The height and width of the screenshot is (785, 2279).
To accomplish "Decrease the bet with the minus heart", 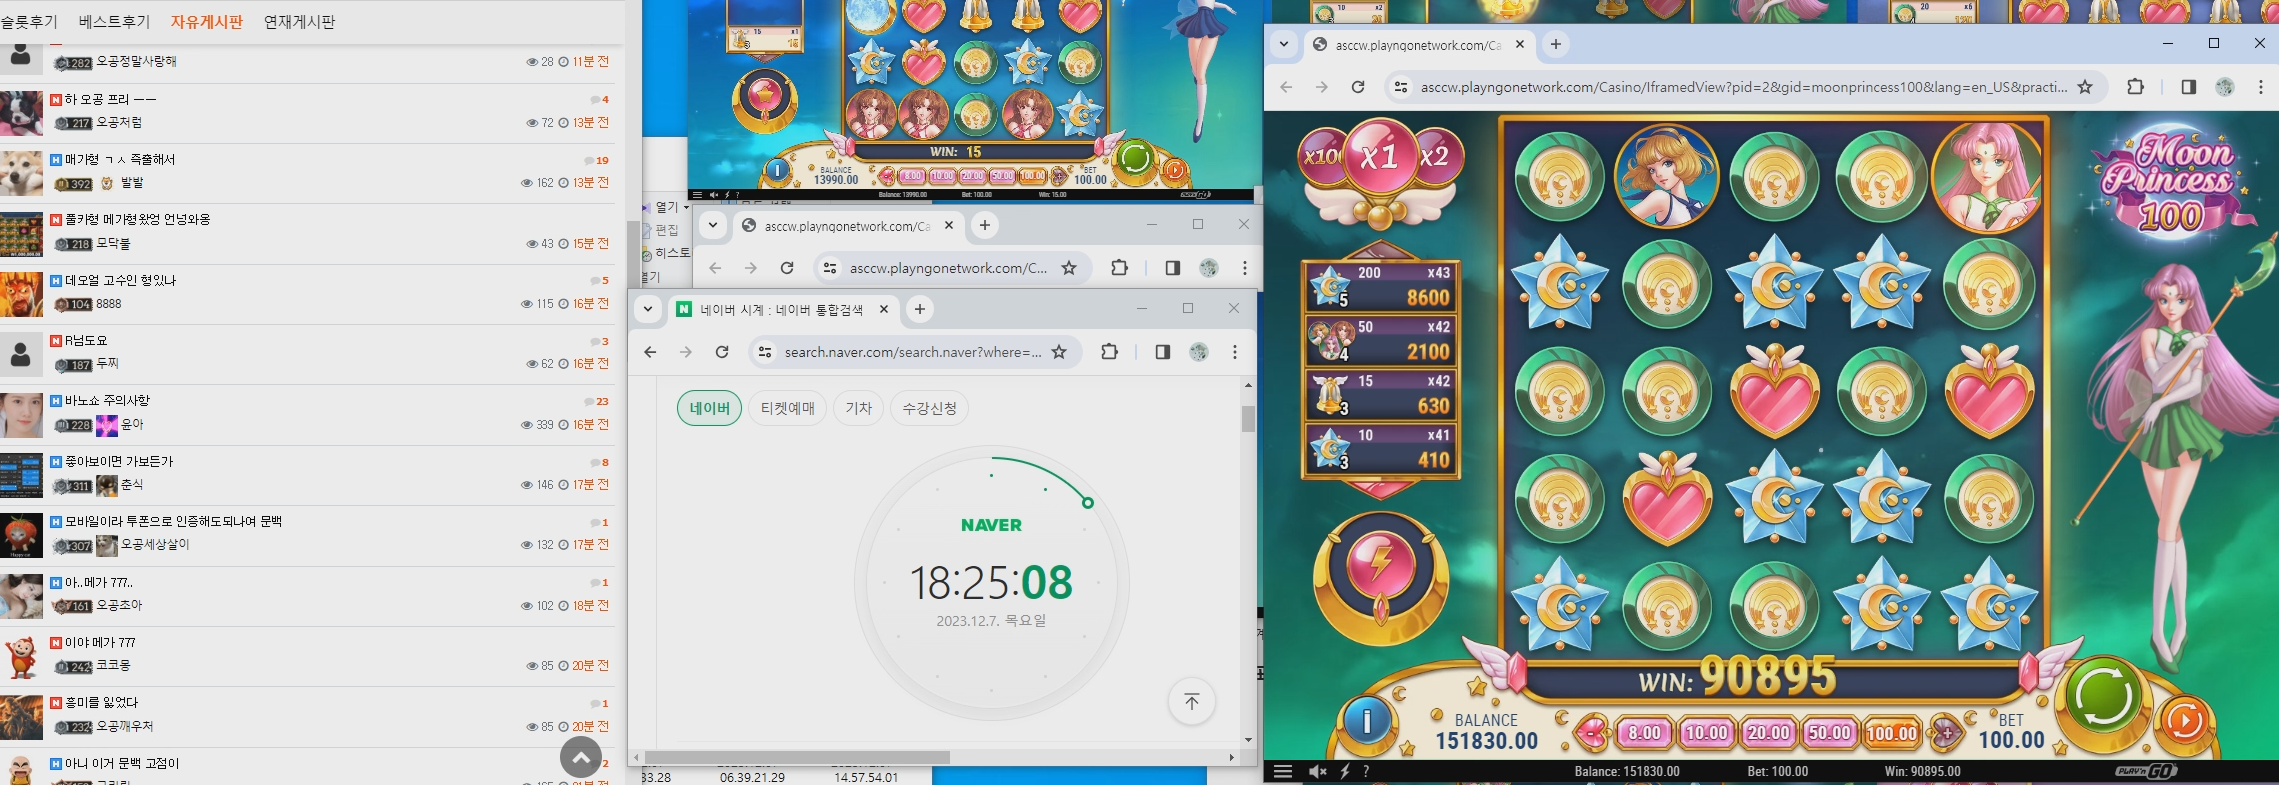I will tap(1592, 733).
